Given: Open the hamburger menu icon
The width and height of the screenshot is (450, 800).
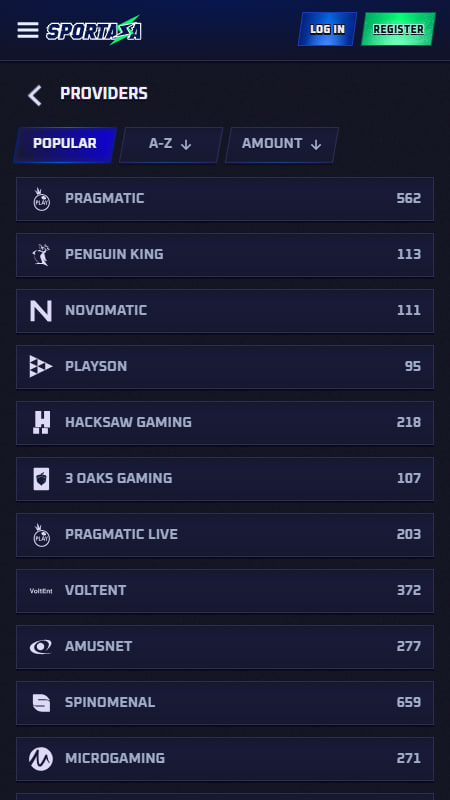Looking at the screenshot, I should 28,30.
